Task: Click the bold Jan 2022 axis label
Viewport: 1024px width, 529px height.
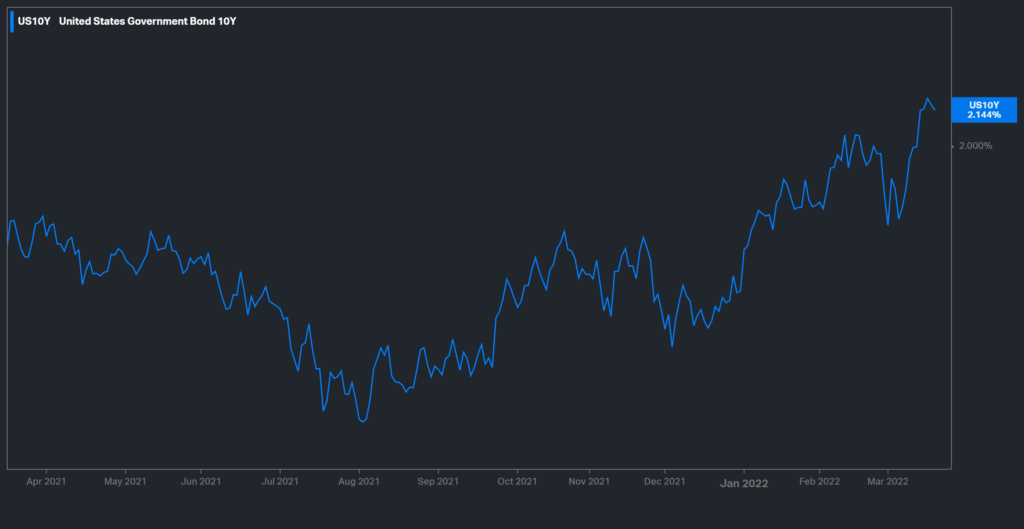Action: [x=744, y=484]
